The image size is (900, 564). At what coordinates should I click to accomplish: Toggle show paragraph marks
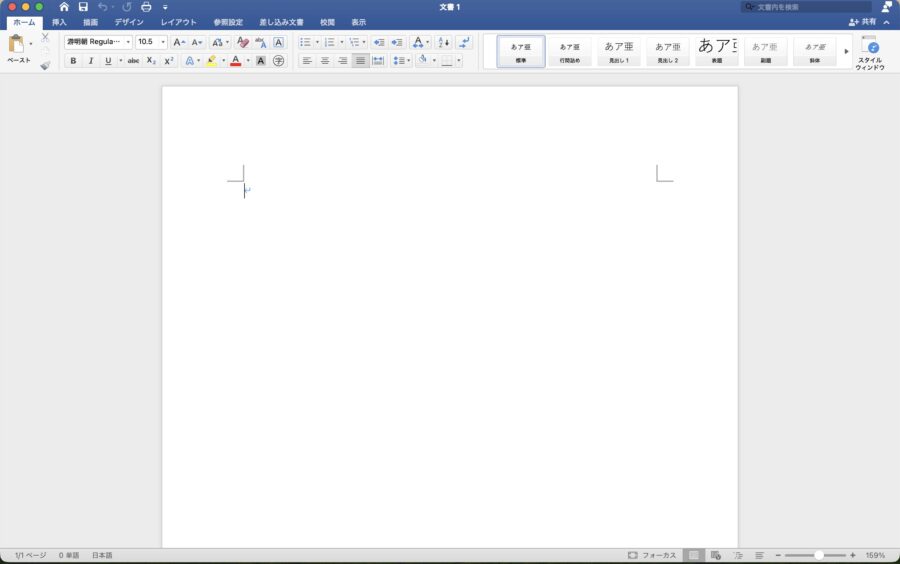(464, 42)
